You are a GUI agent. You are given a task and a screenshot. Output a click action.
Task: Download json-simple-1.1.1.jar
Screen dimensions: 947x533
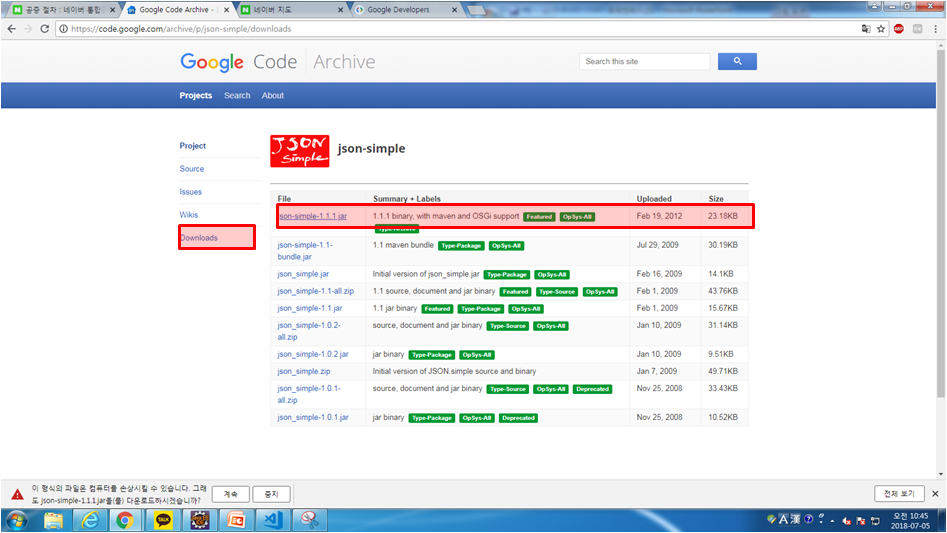click(x=313, y=215)
